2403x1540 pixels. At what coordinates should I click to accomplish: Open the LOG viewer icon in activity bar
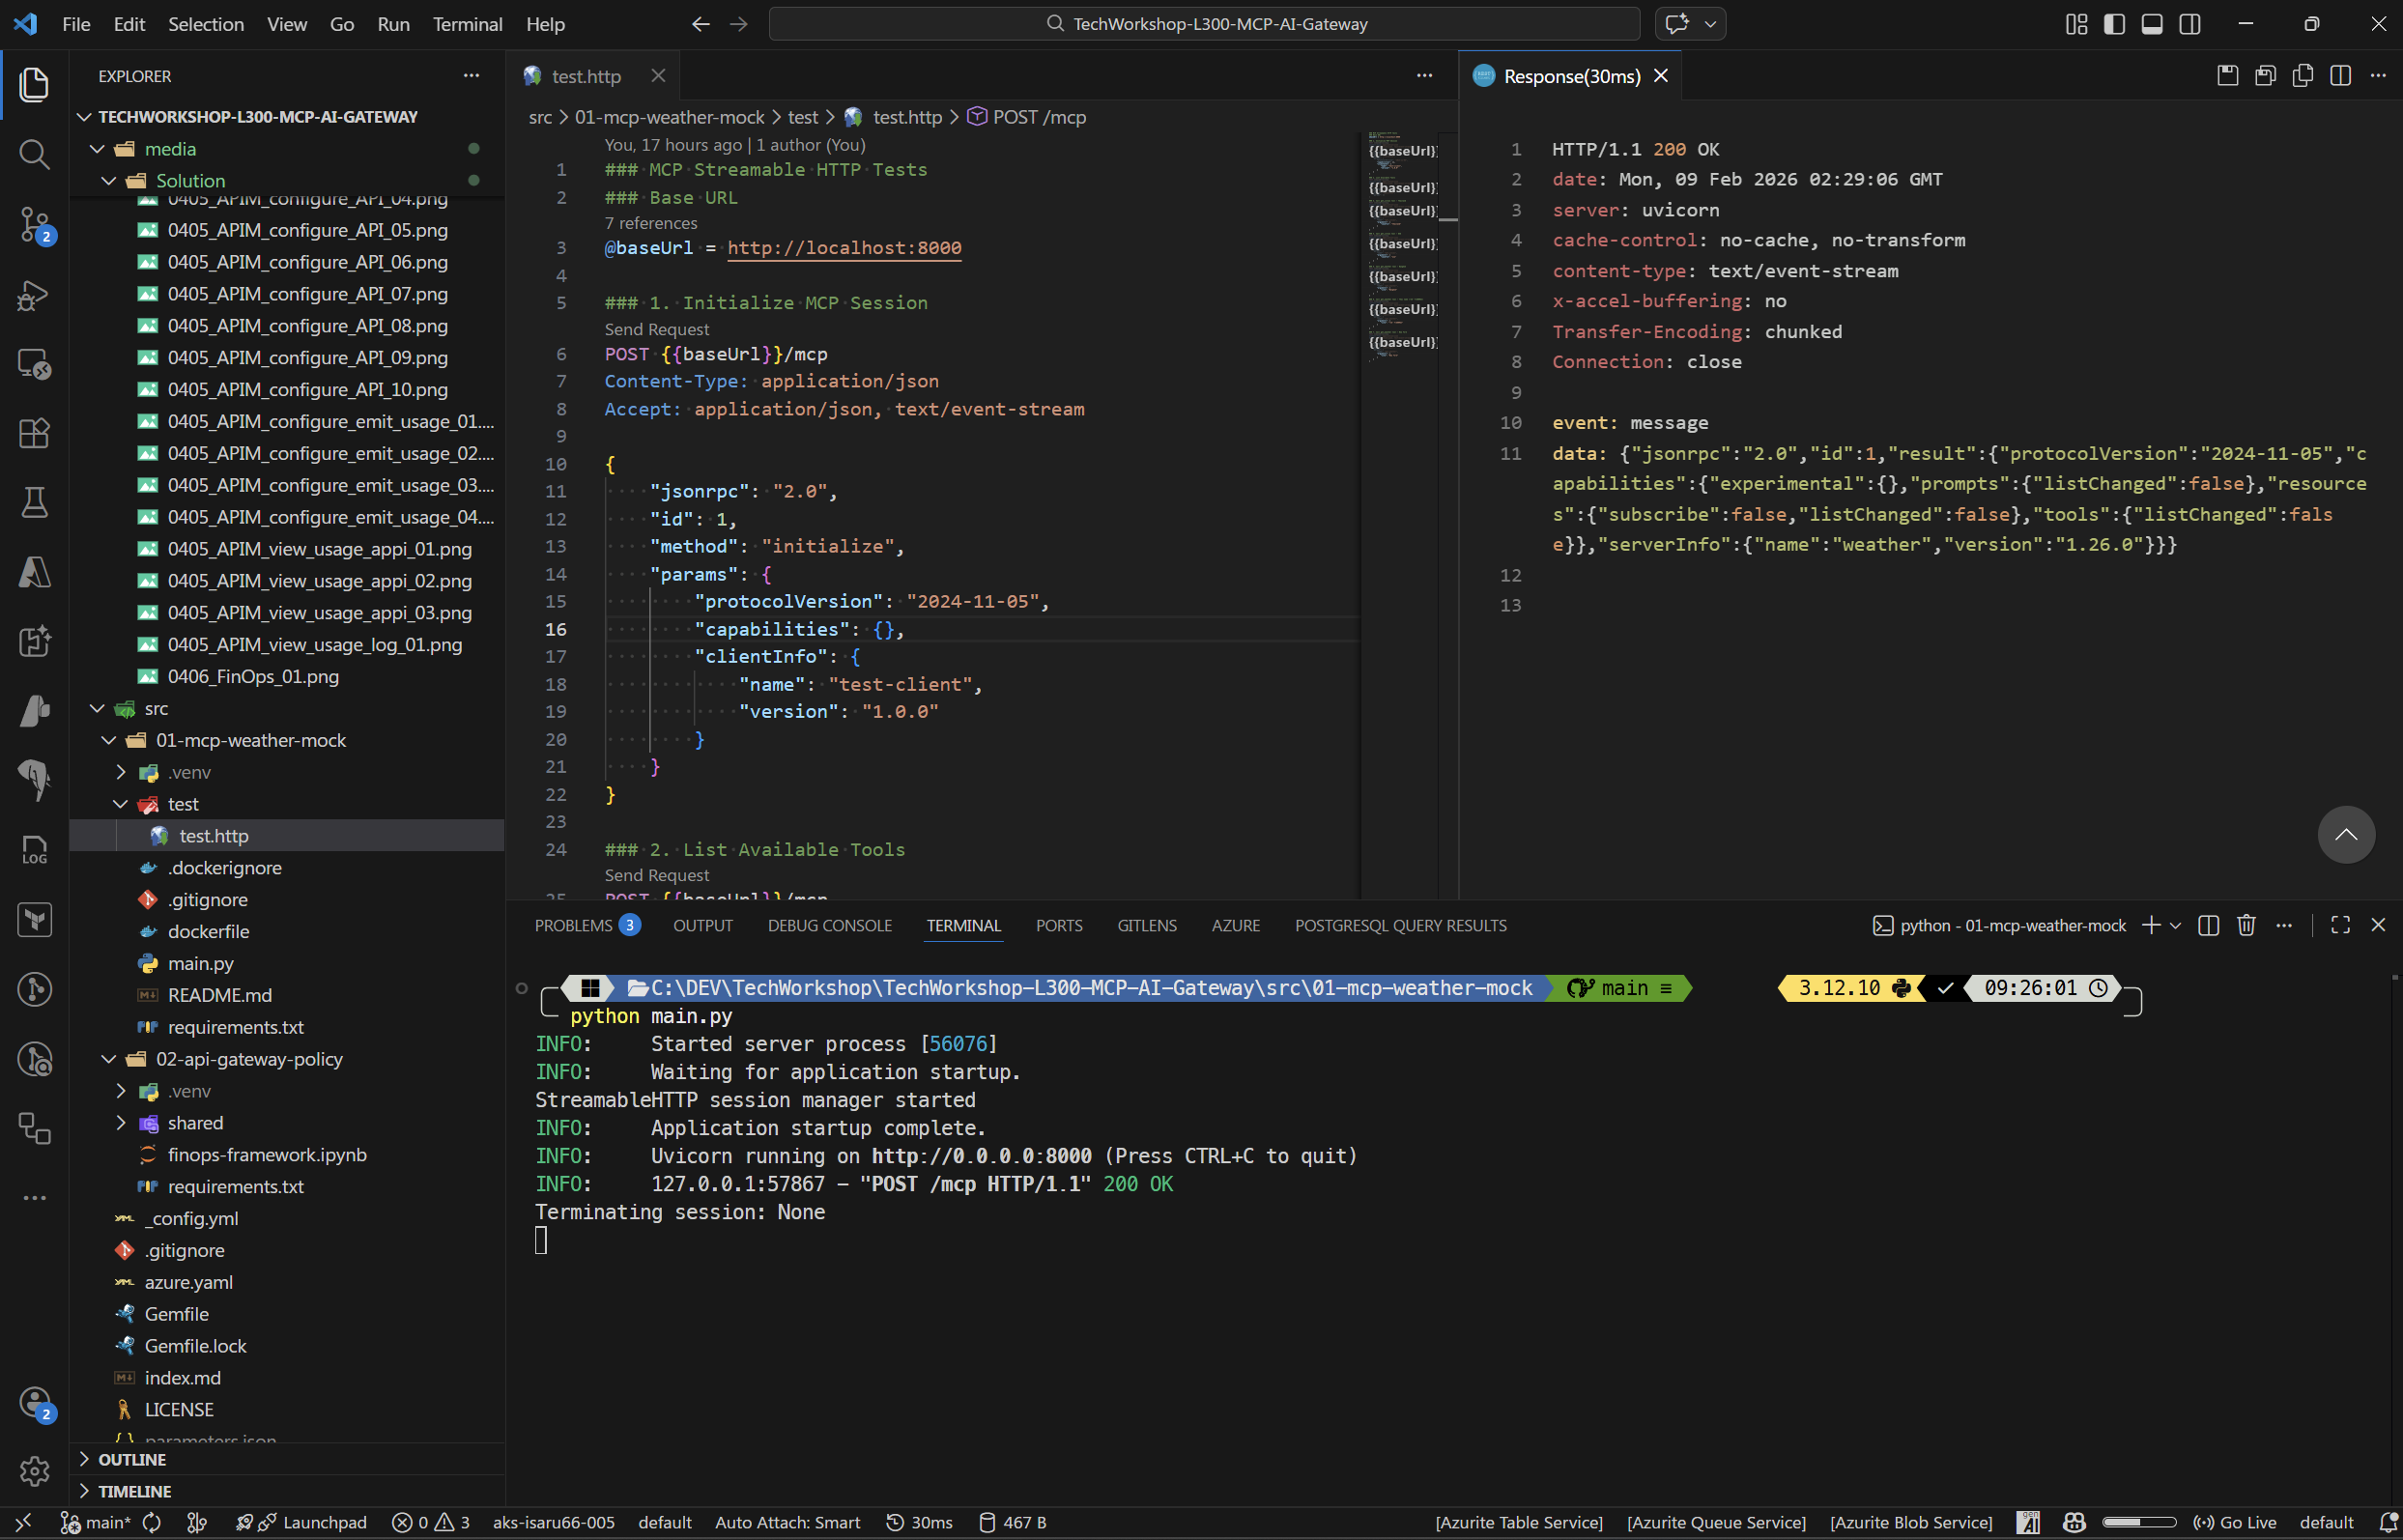[x=34, y=850]
